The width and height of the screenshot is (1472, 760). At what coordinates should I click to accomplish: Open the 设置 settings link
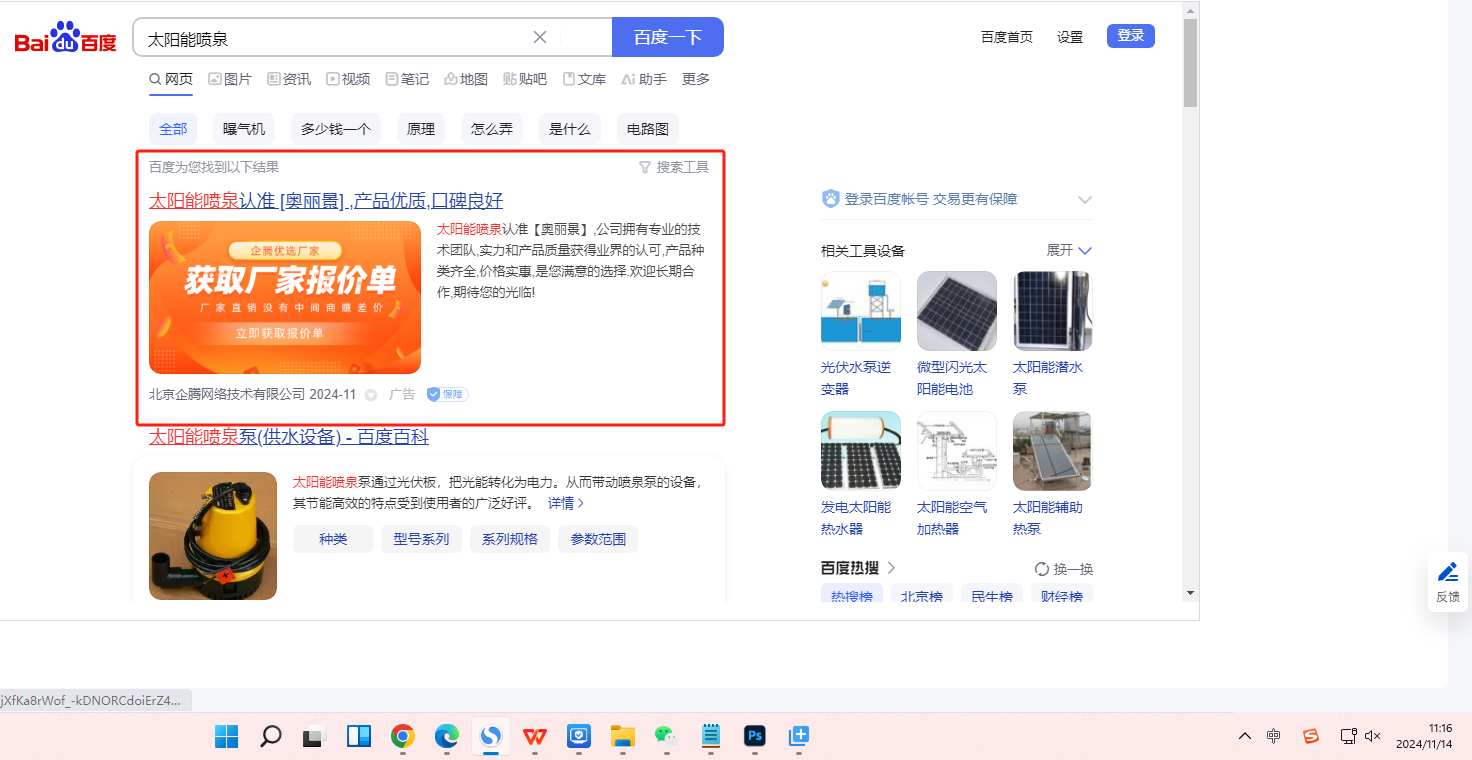click(1070, 37)
